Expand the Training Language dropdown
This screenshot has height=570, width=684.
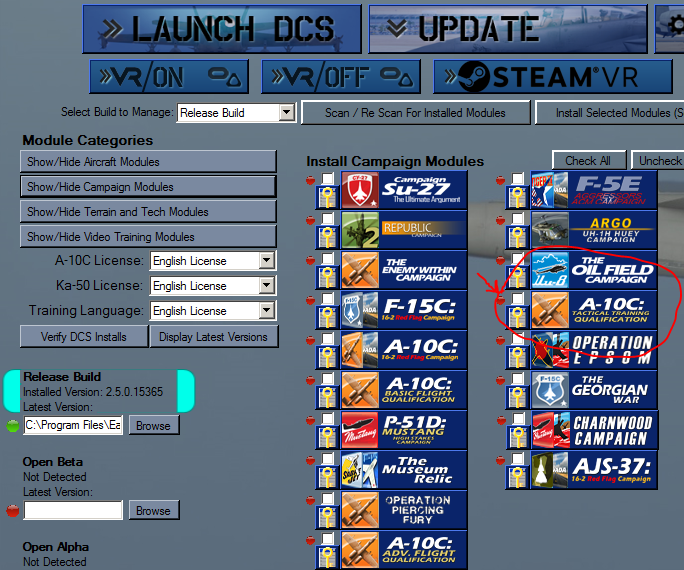point(266,311)
